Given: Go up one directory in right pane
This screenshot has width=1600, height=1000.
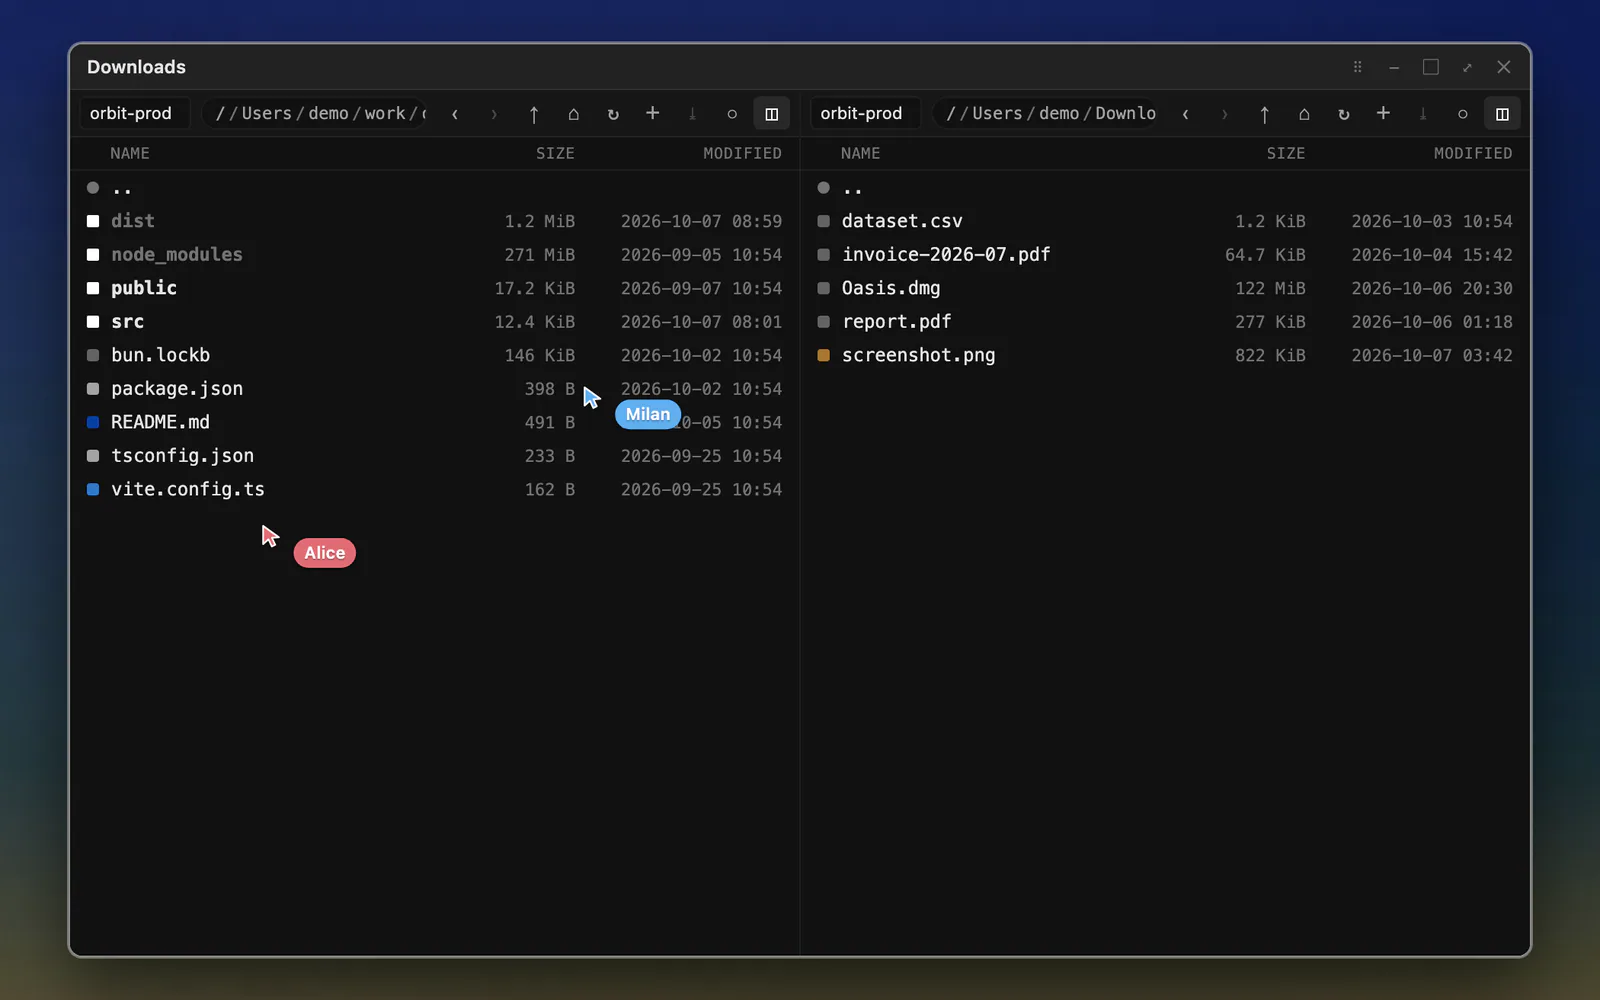Looking at the screenshot, I should (x=1265, y=114).
